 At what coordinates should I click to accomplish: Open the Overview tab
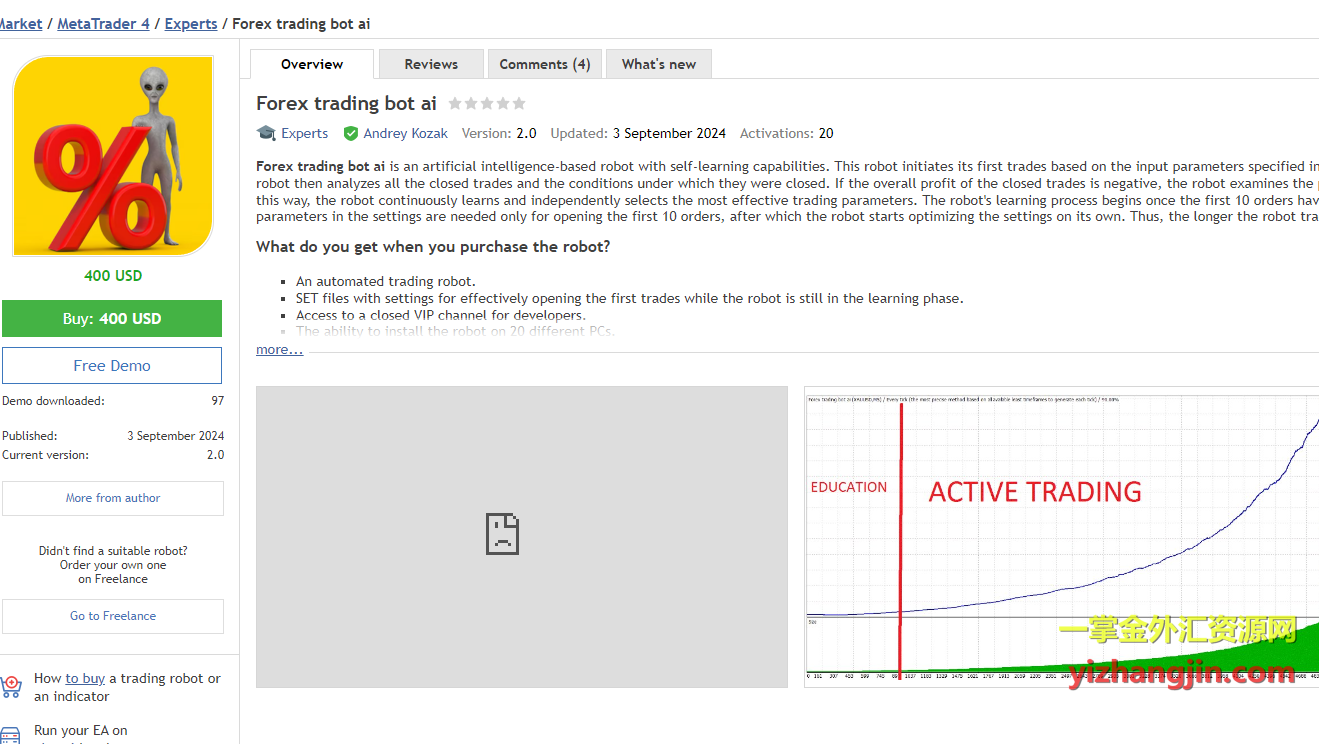click(x=312, y=64)
